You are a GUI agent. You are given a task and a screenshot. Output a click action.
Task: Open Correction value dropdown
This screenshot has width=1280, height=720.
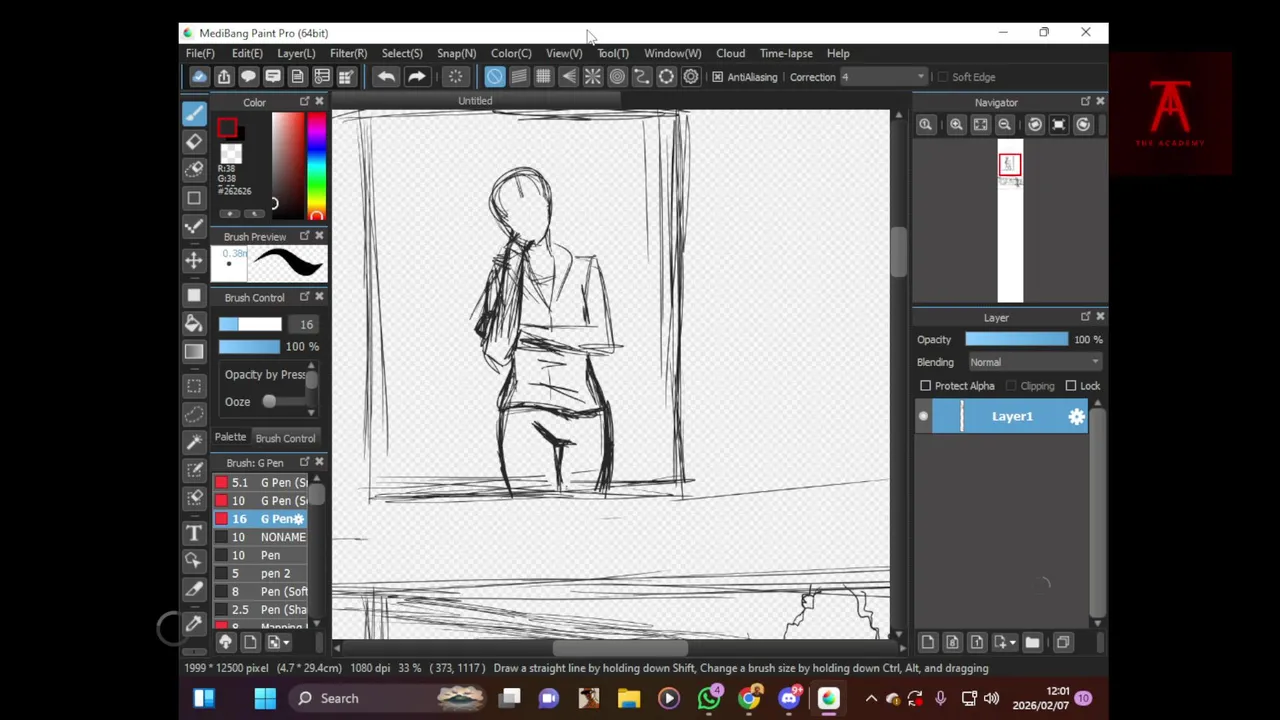(x=883, y=77)
